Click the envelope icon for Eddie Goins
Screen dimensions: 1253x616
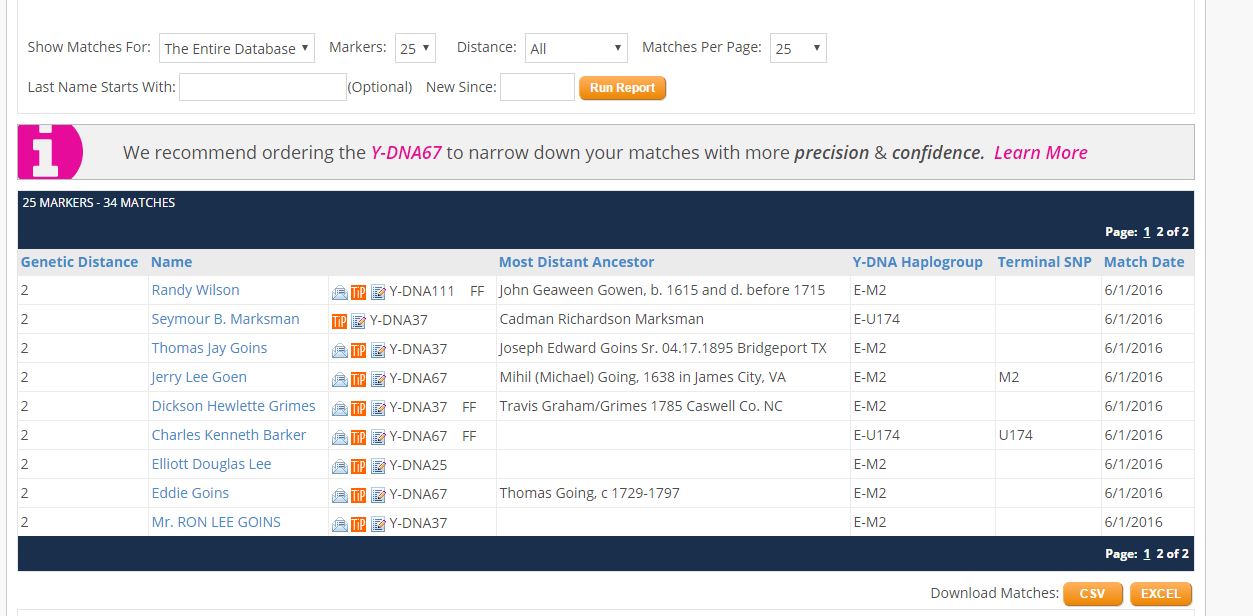tap(340, 495)
